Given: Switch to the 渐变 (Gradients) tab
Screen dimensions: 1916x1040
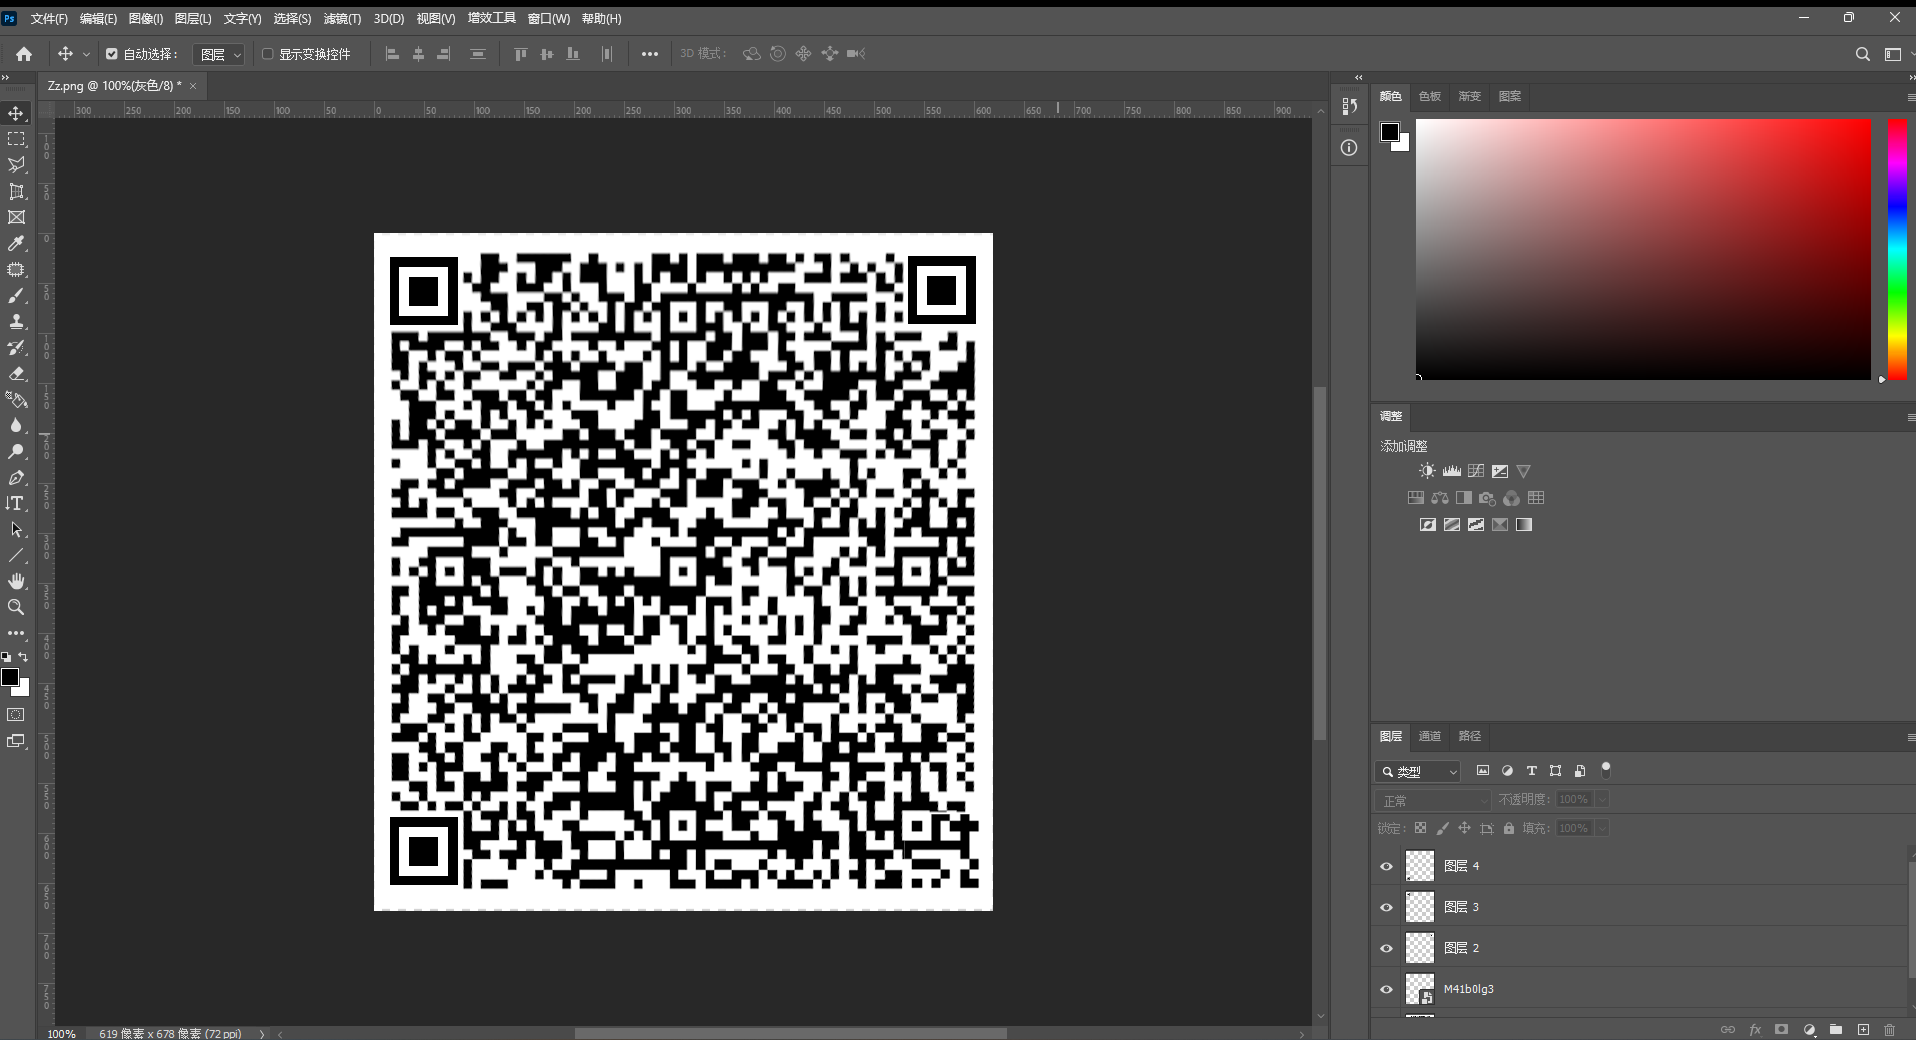Looking at the screenshot, I should click(x=1470, y=96).
